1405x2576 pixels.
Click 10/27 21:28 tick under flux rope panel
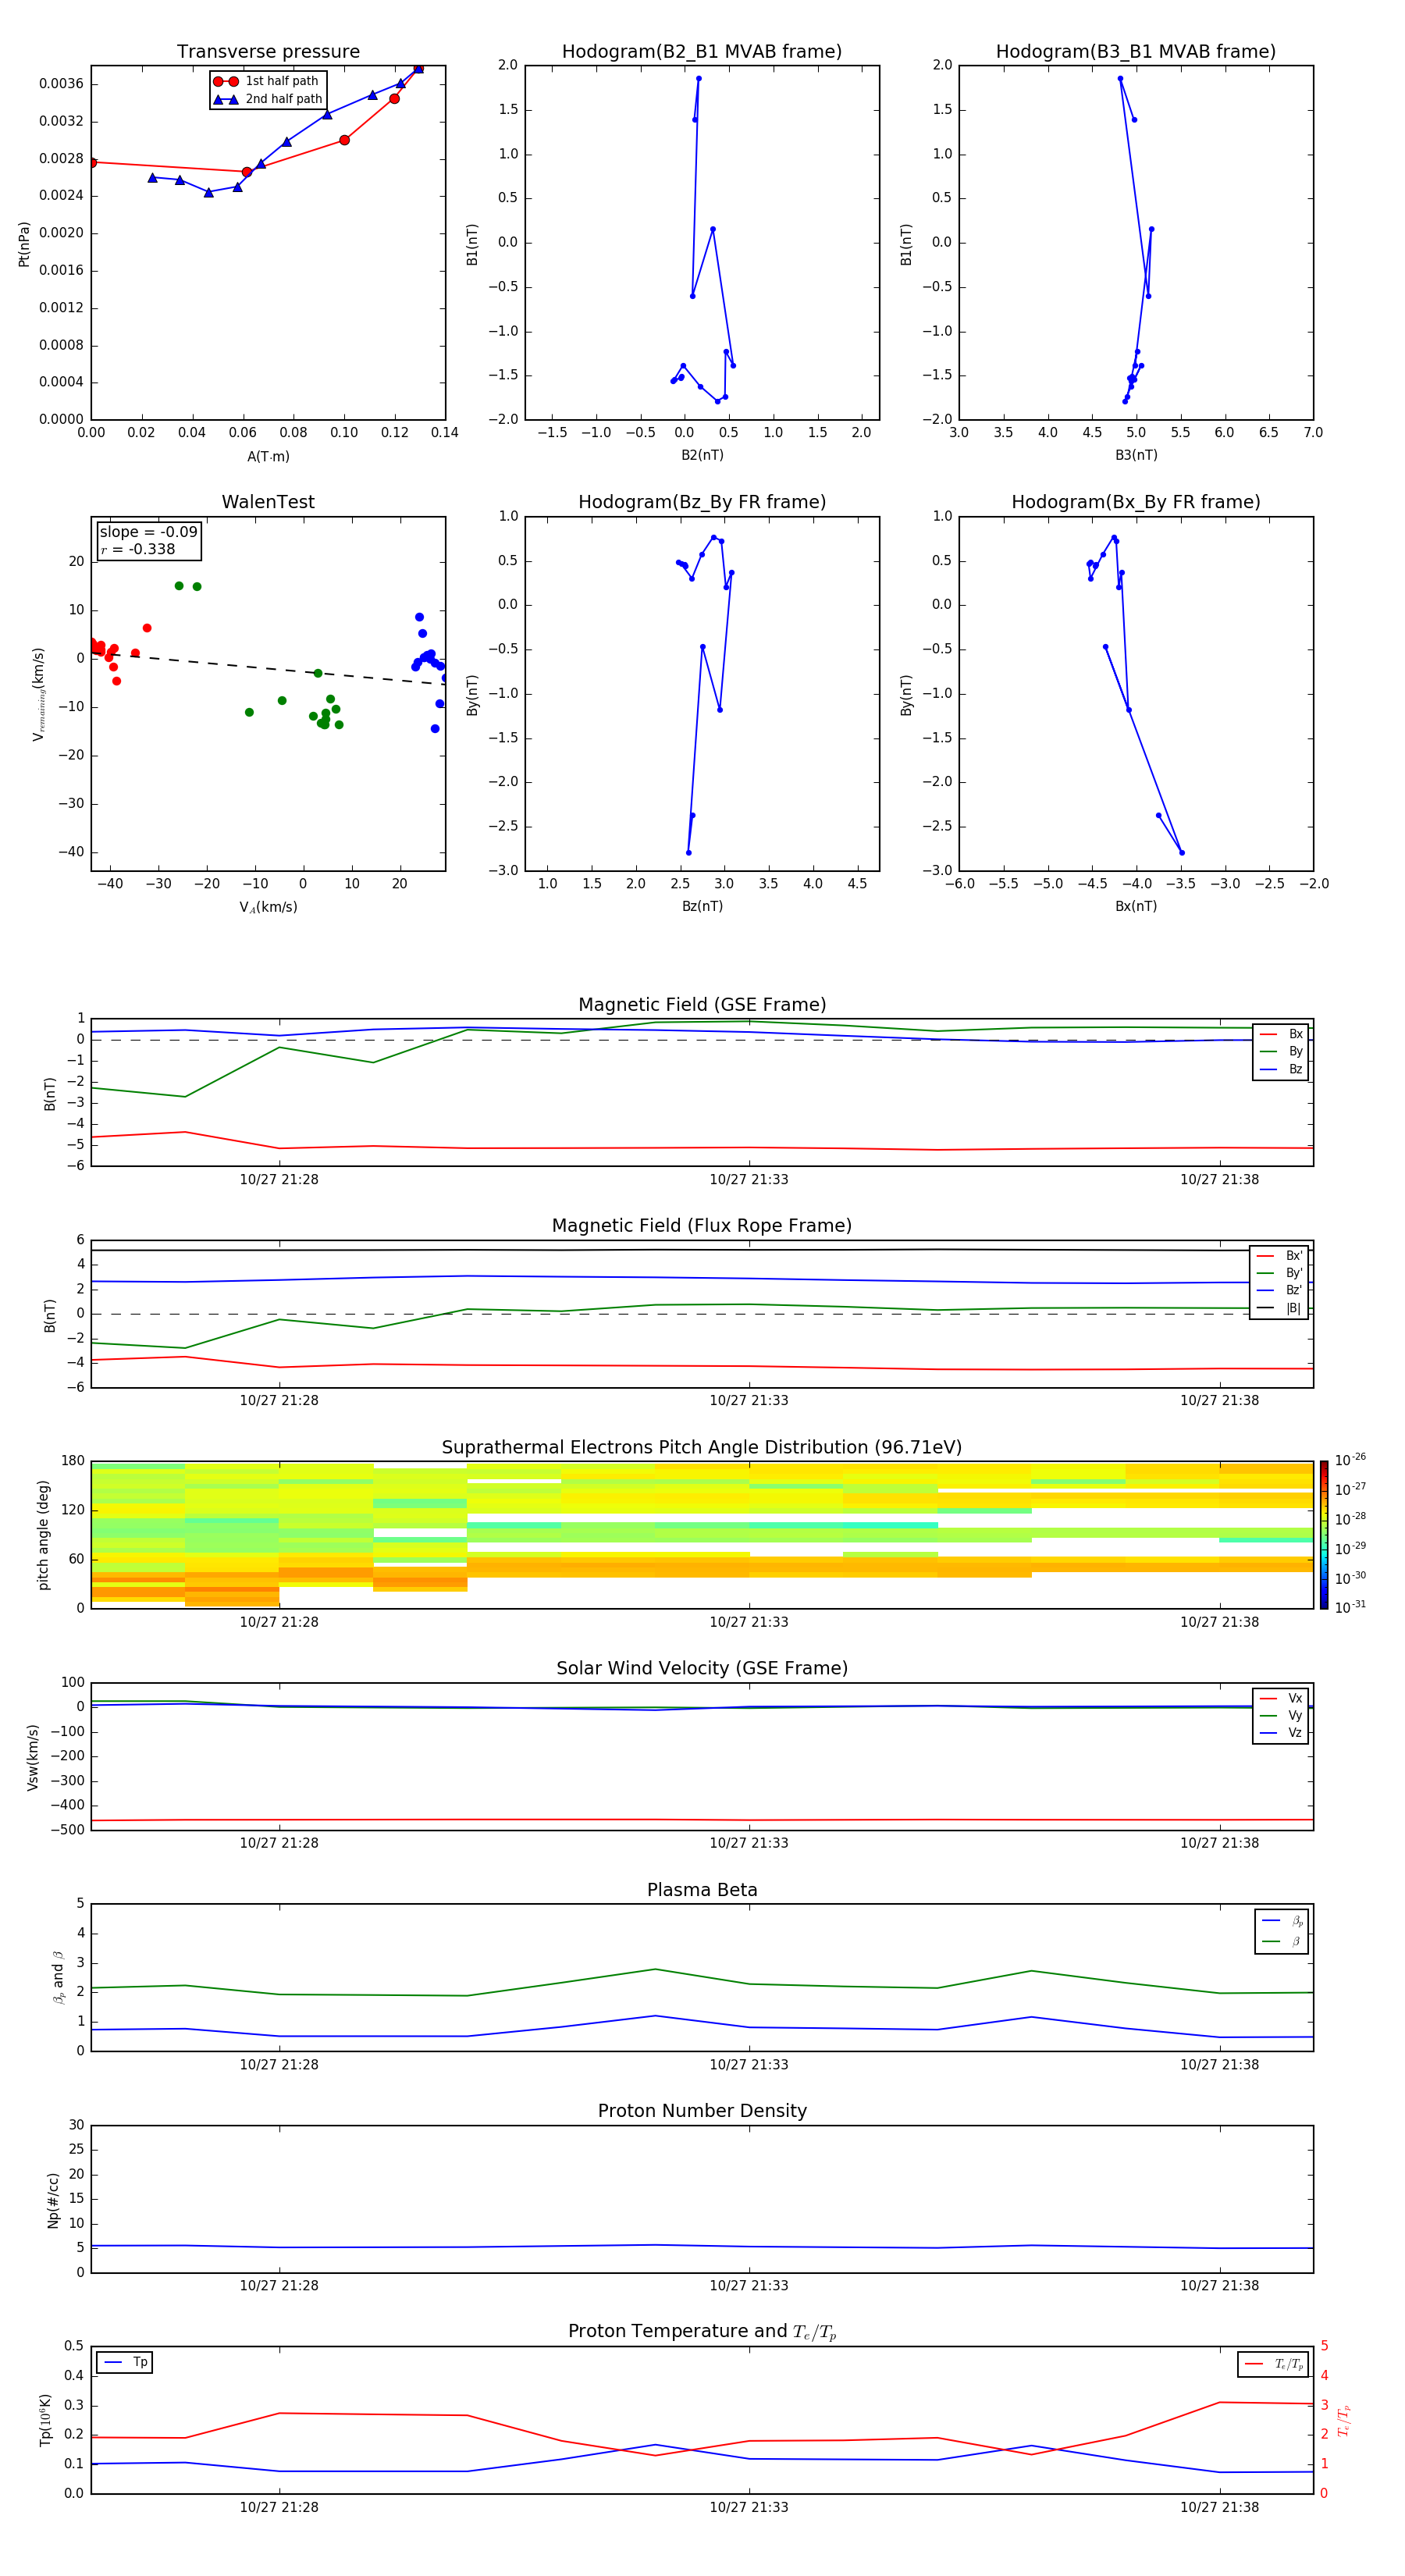tap(279, 1401)
